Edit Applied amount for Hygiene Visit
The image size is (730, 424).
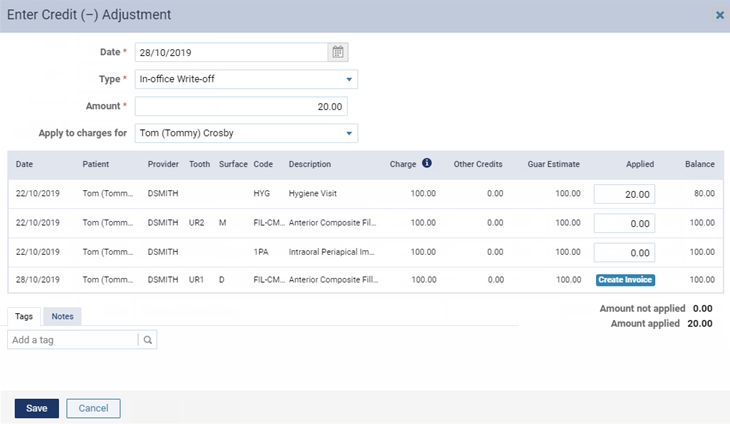(624, 194)
